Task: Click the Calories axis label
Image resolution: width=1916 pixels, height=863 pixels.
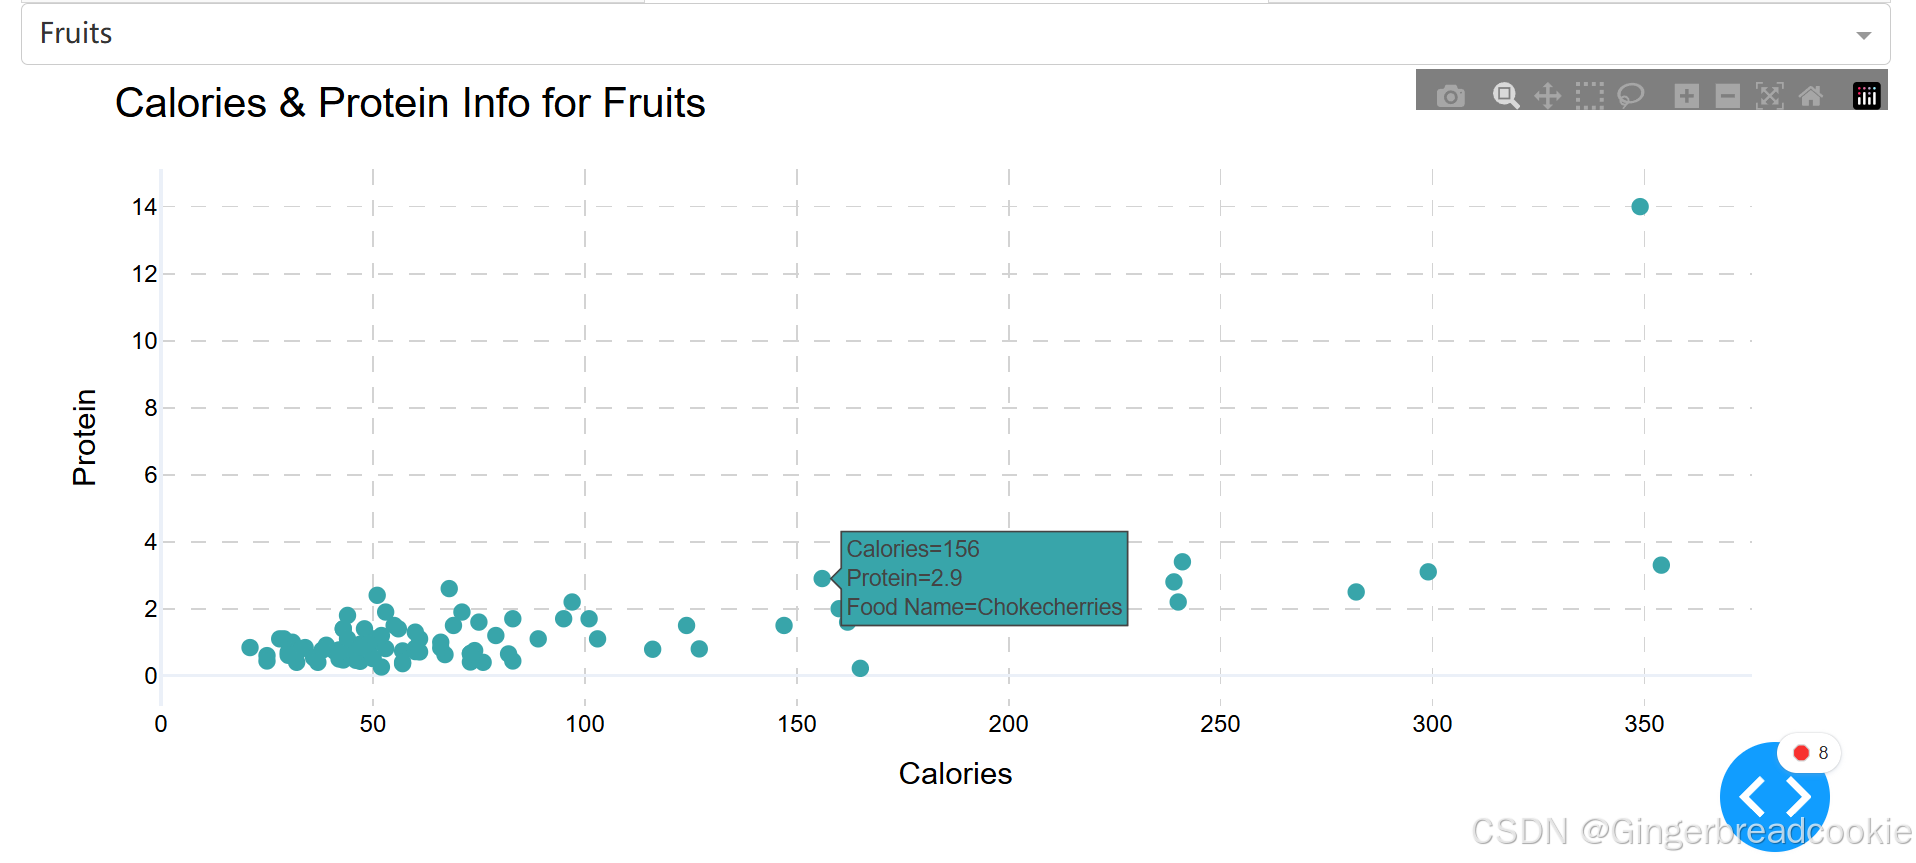Action: (x=955, y=773)
